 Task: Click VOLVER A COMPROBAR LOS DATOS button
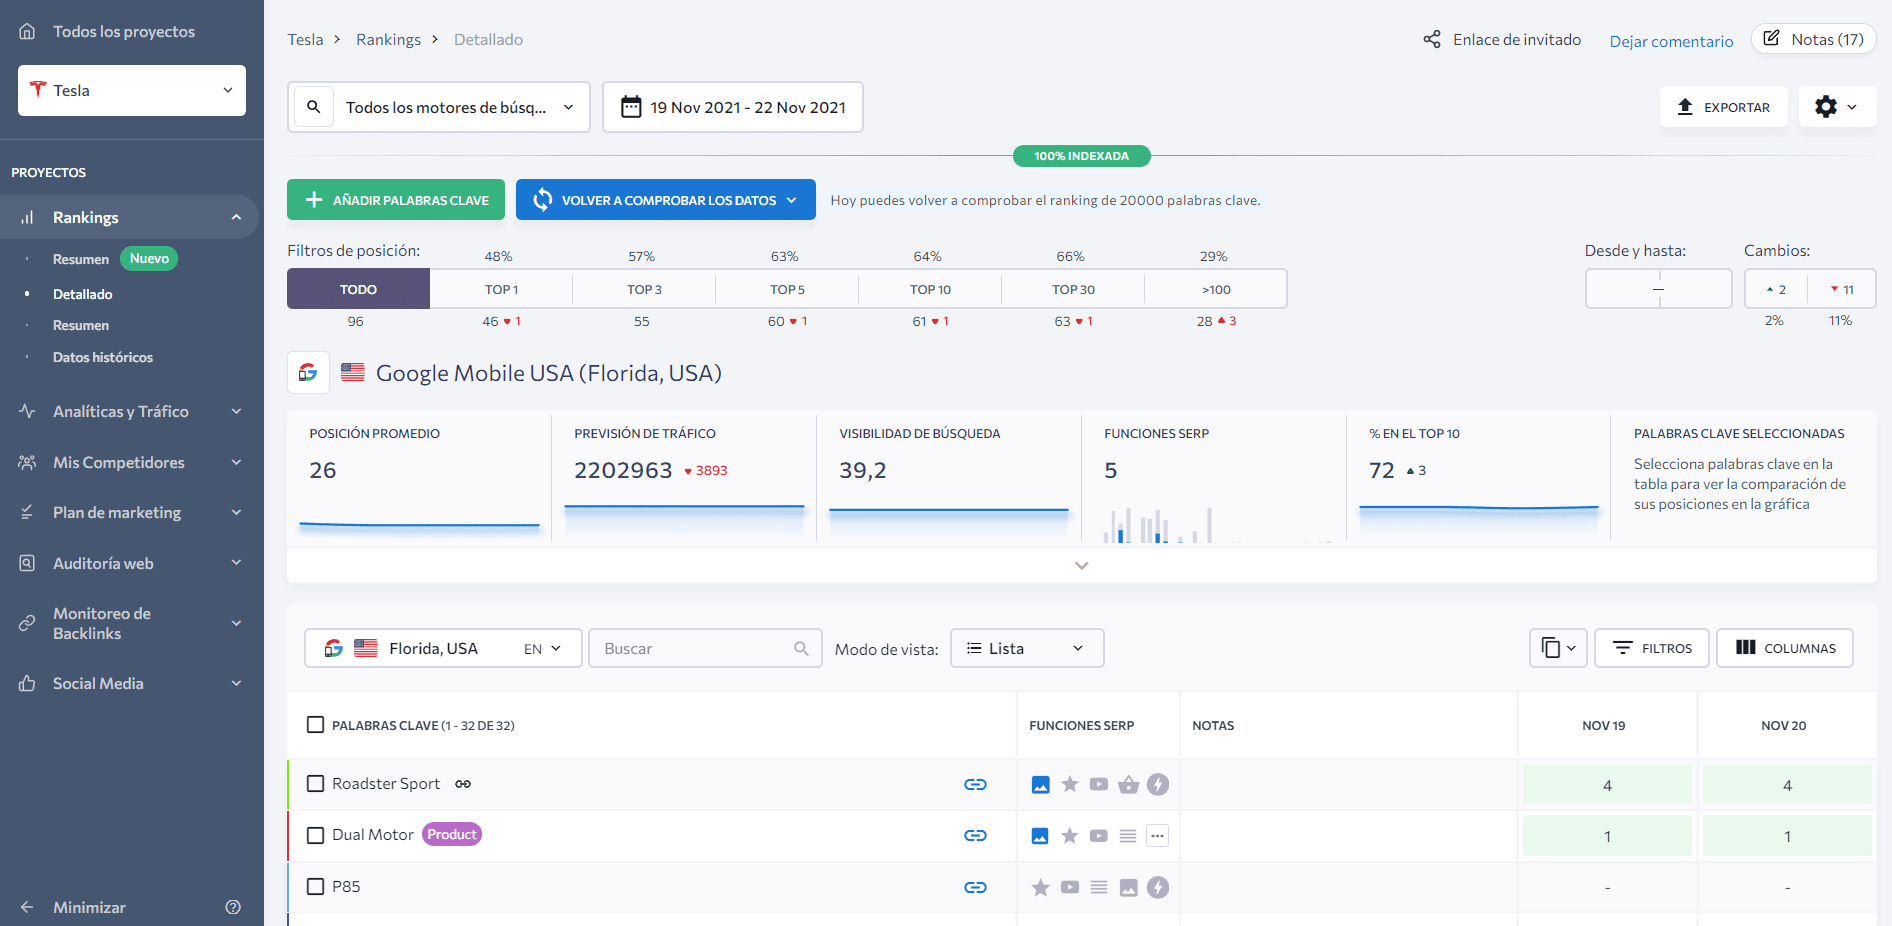coord(666,200)
